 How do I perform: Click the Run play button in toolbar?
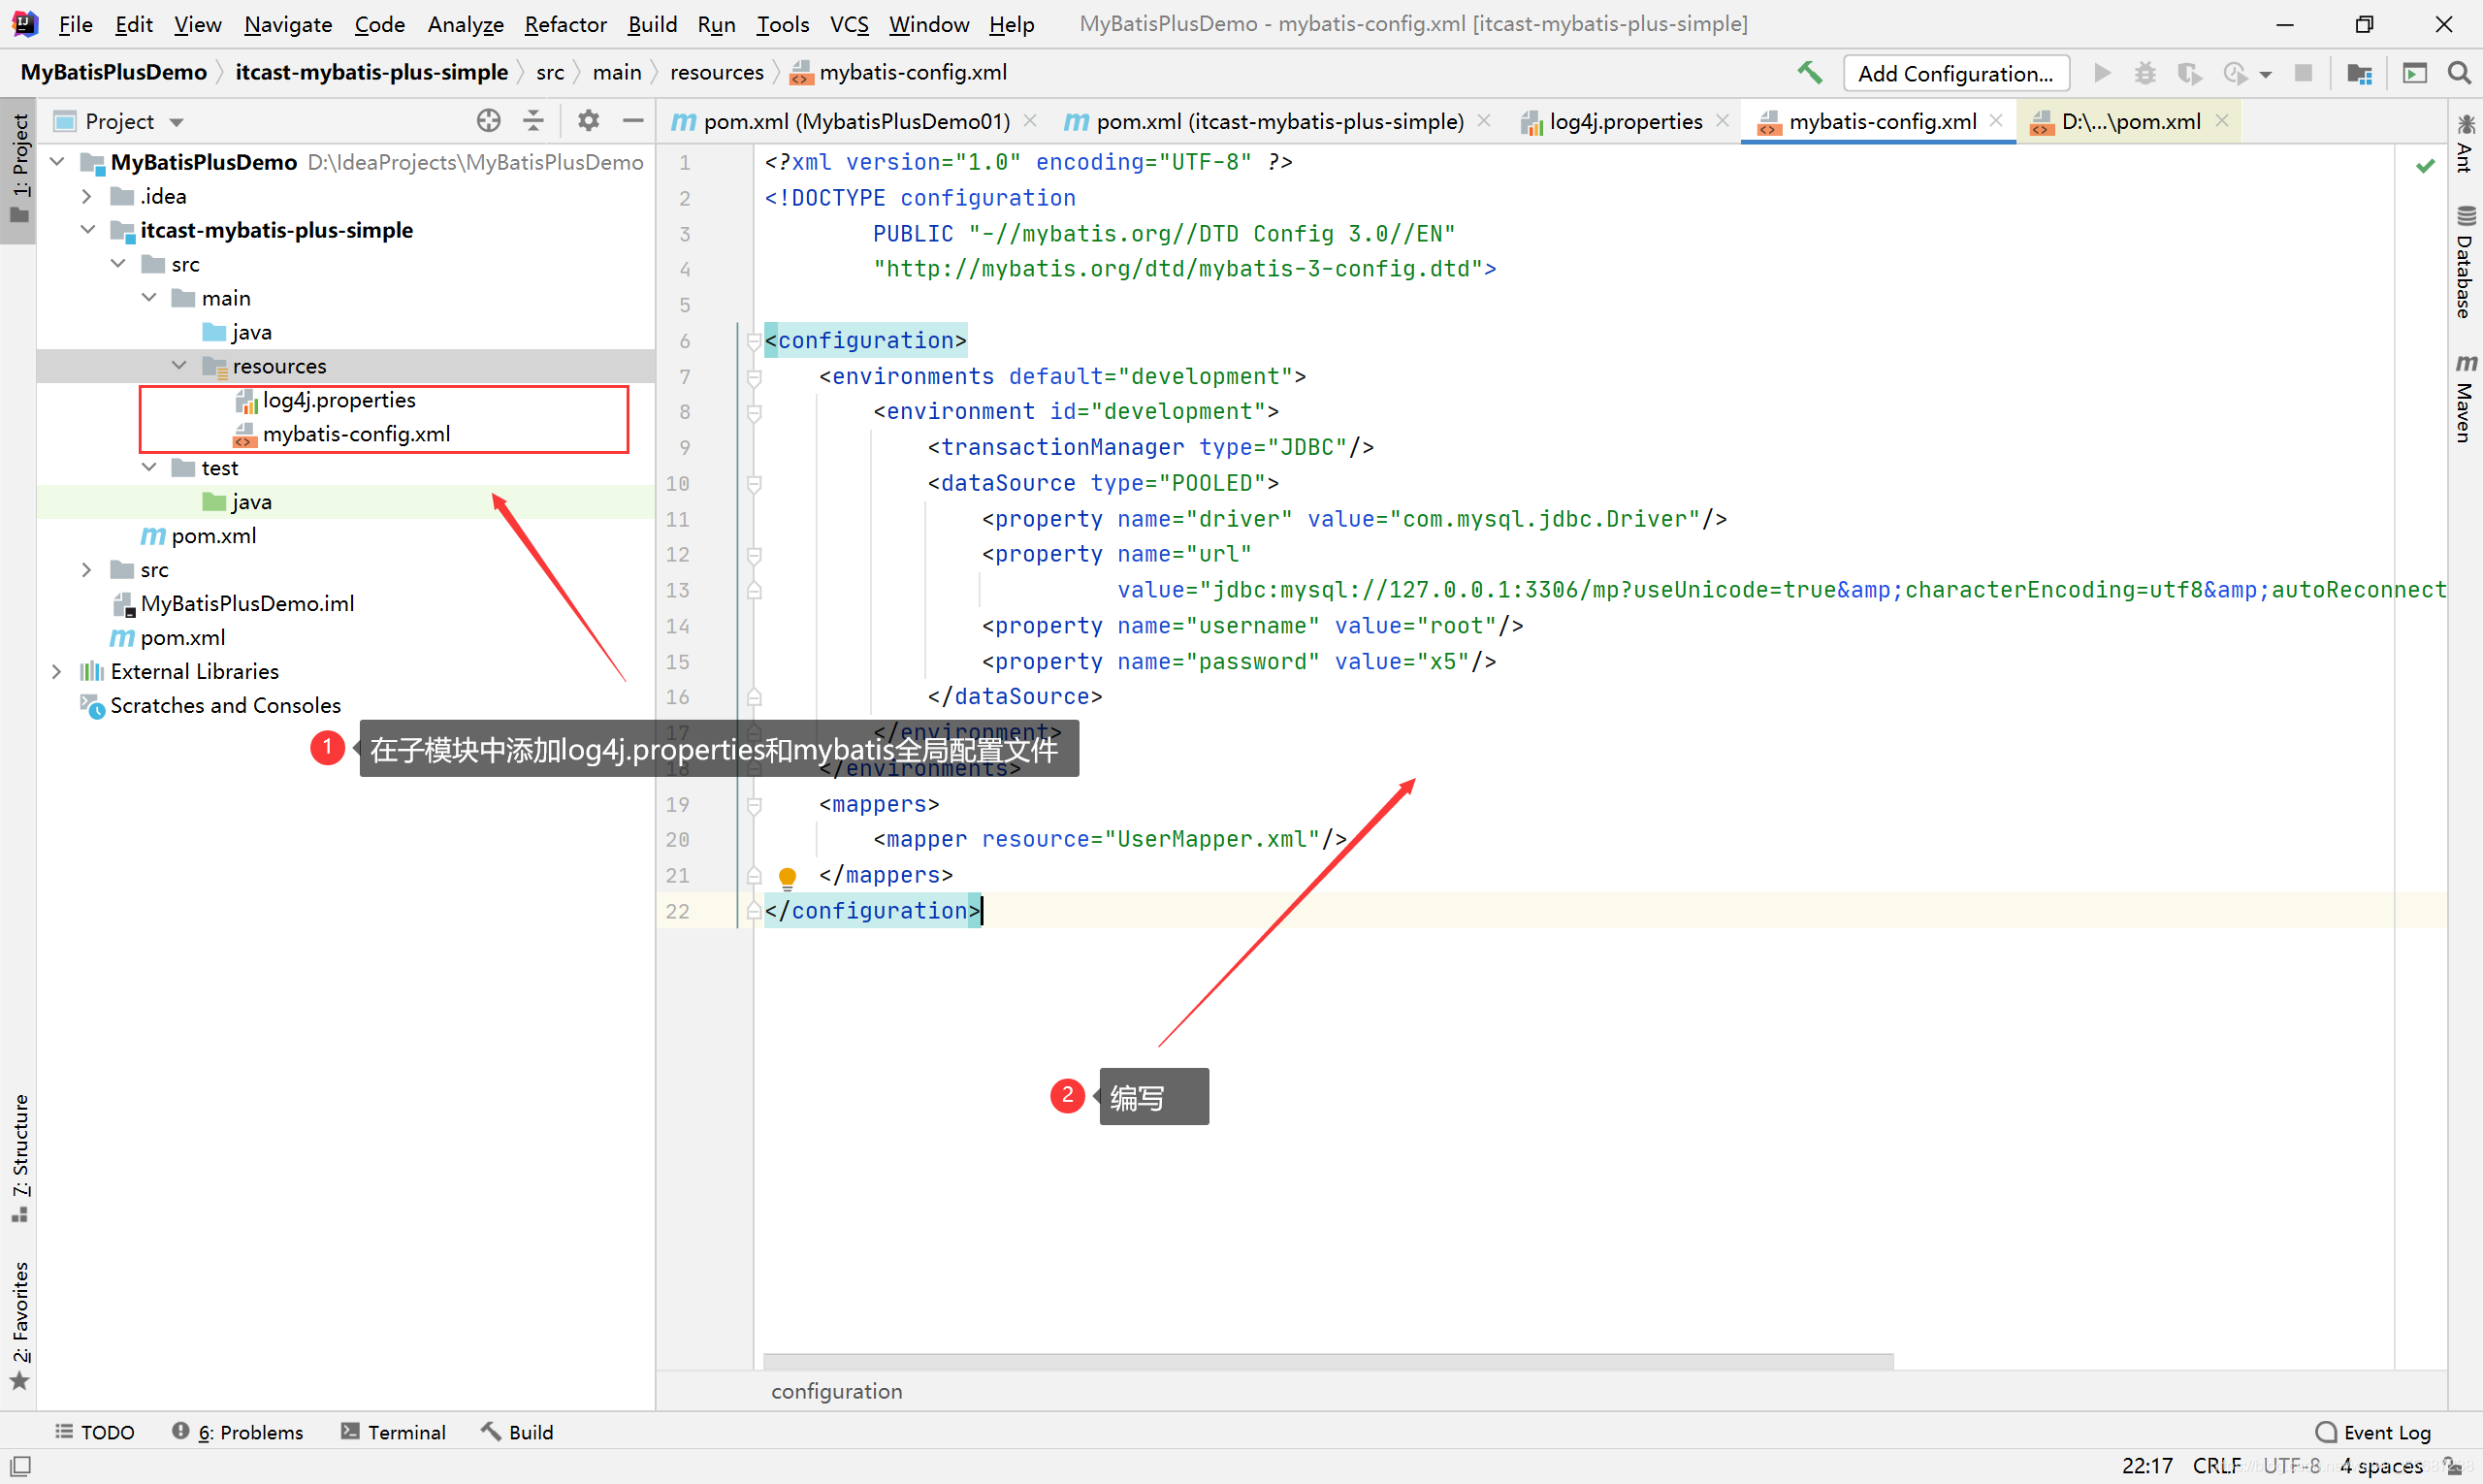tap(2101, 73)
